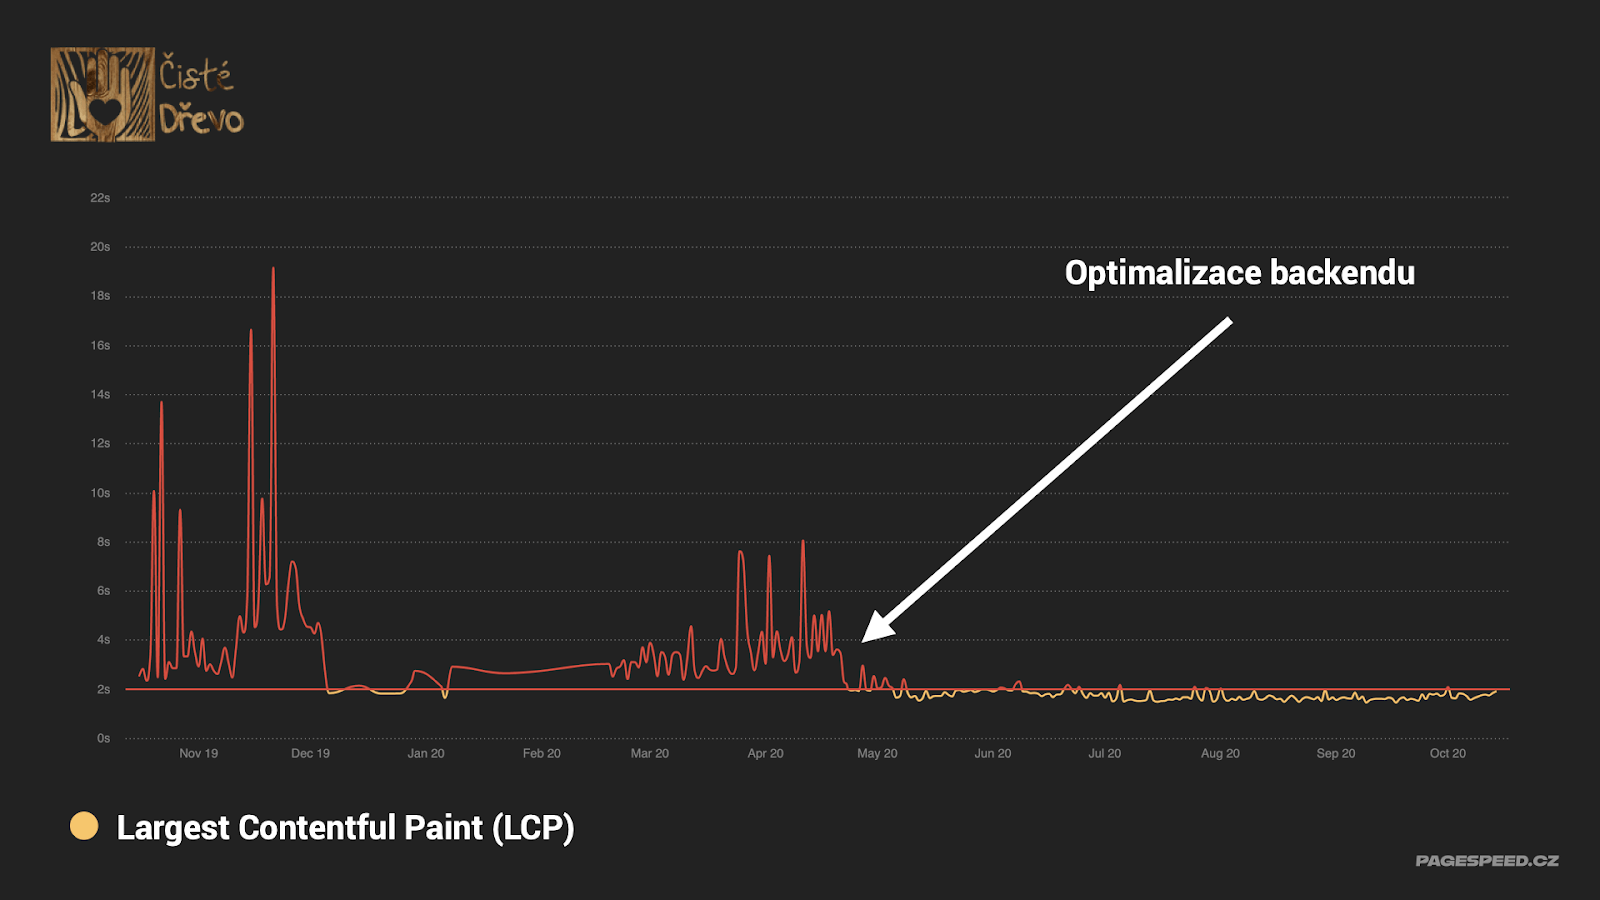The image size is (1600, 900).
Task: Select the Jul 20 x-axis label
Action: (1104, 753)
